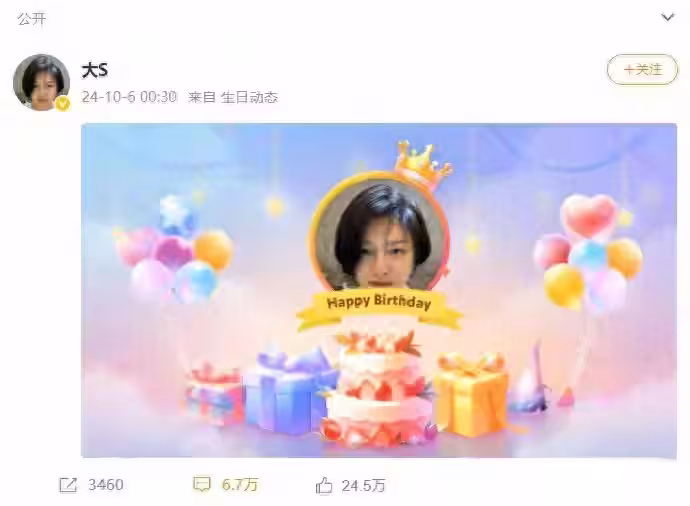Like the post with thumbs-up icon
The width and height of the screenshot is (690, 506).
(324, 485)
